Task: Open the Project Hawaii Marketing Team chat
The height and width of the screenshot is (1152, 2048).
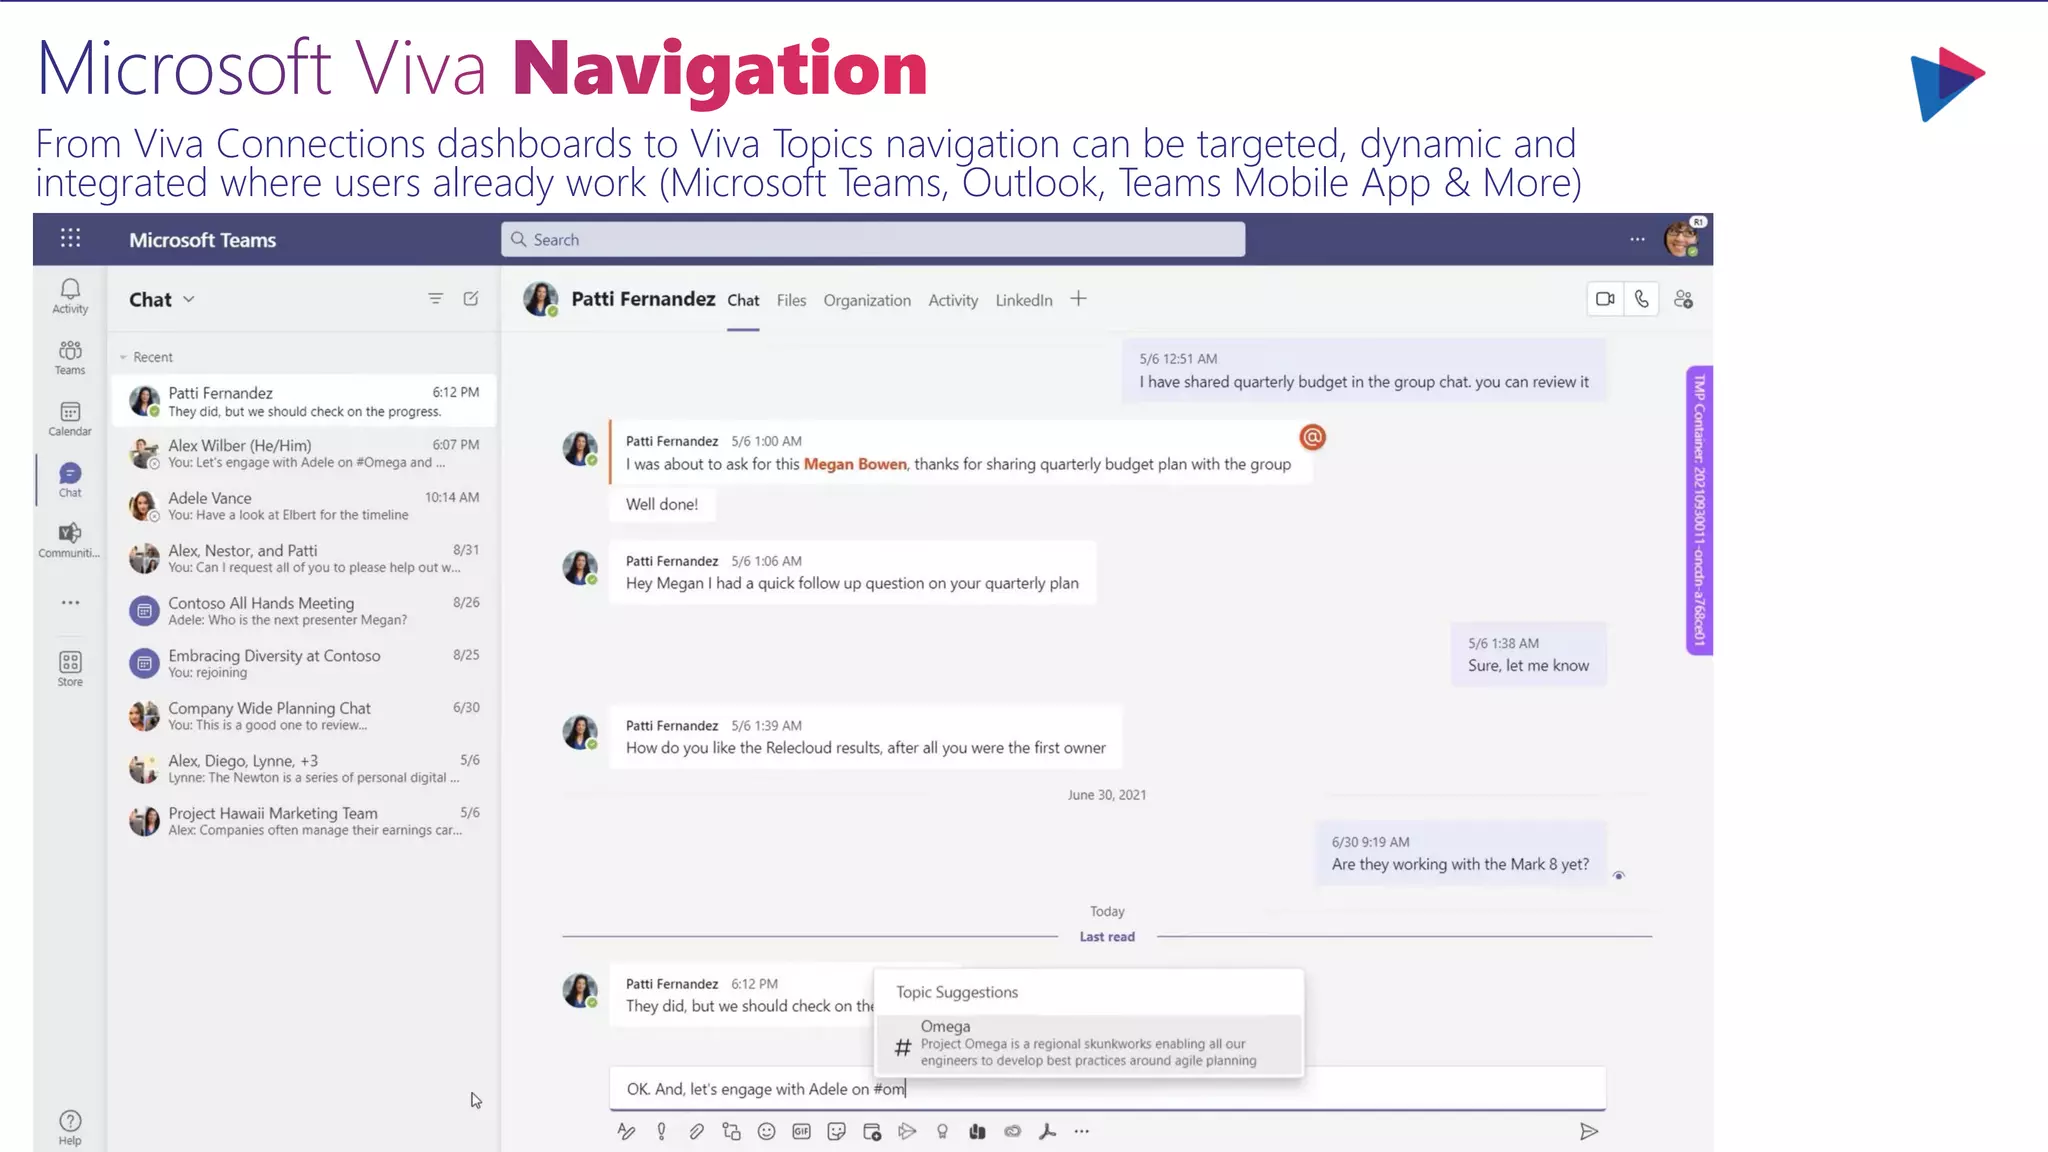Action: point(304,820)
